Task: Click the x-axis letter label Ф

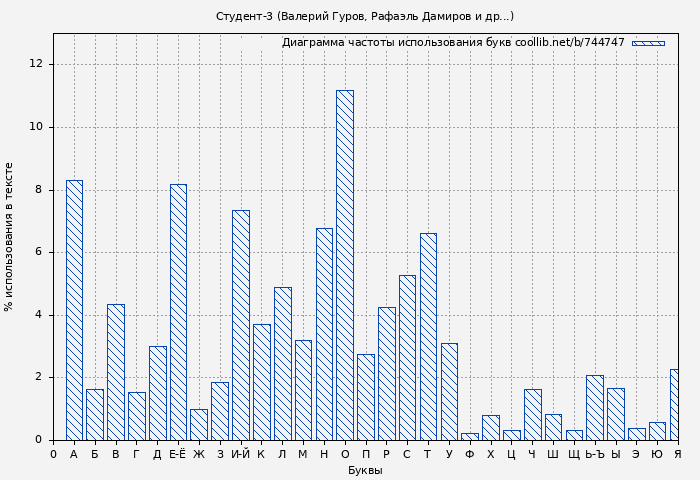Action: tap(470, 454)
